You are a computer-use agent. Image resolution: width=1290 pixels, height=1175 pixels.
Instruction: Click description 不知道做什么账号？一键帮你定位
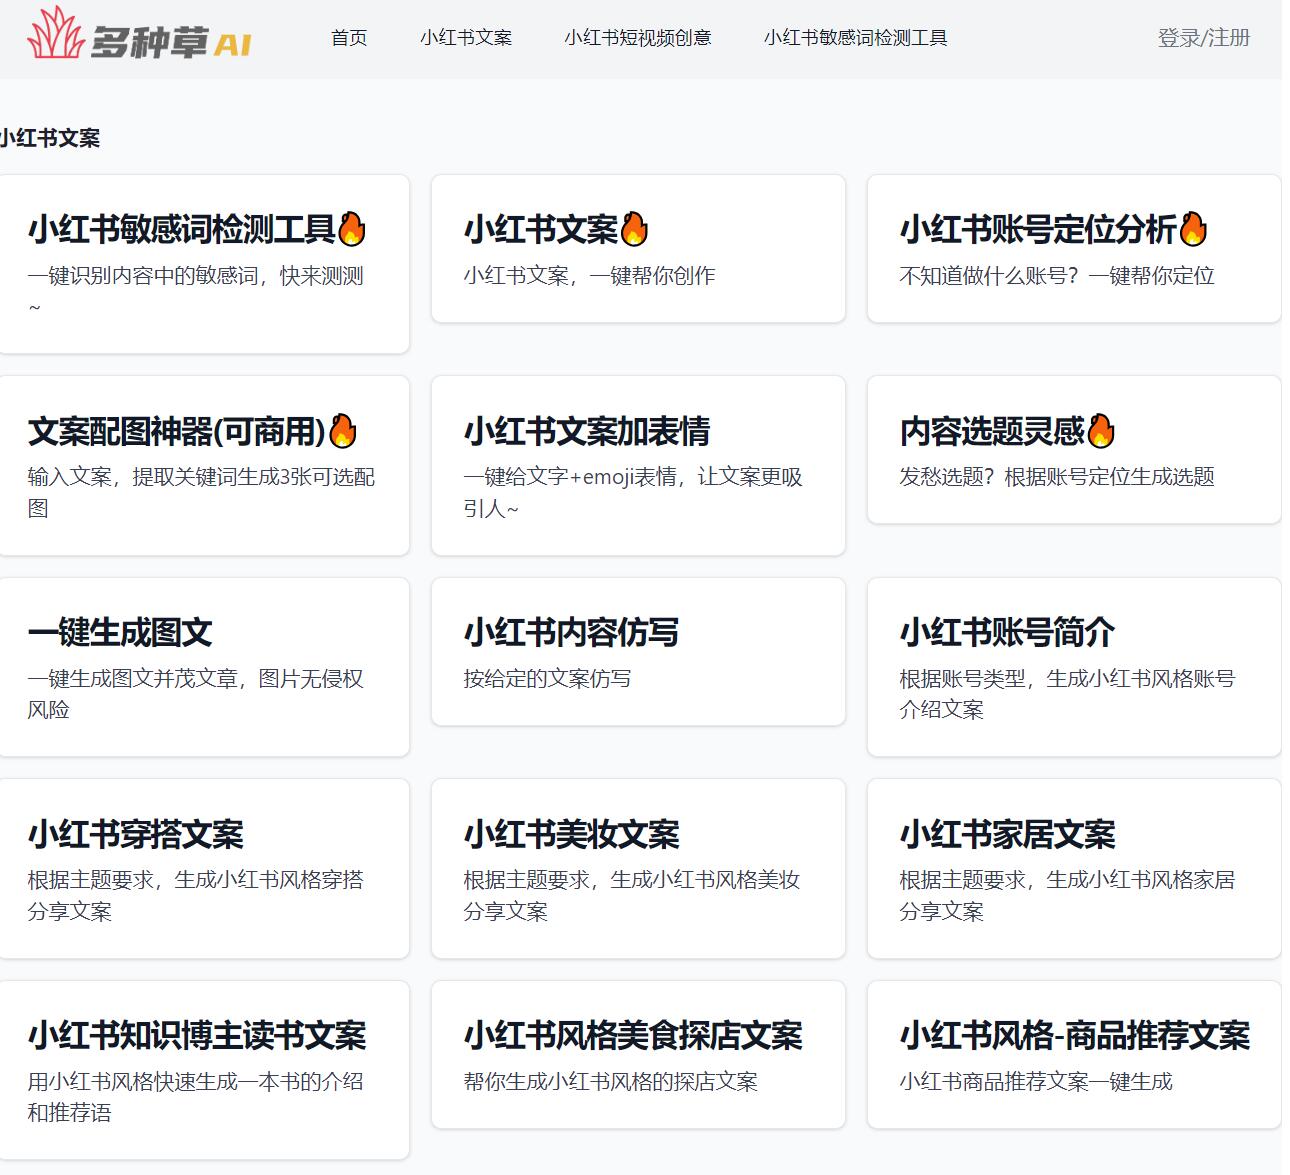click(x=1057, y=276)
